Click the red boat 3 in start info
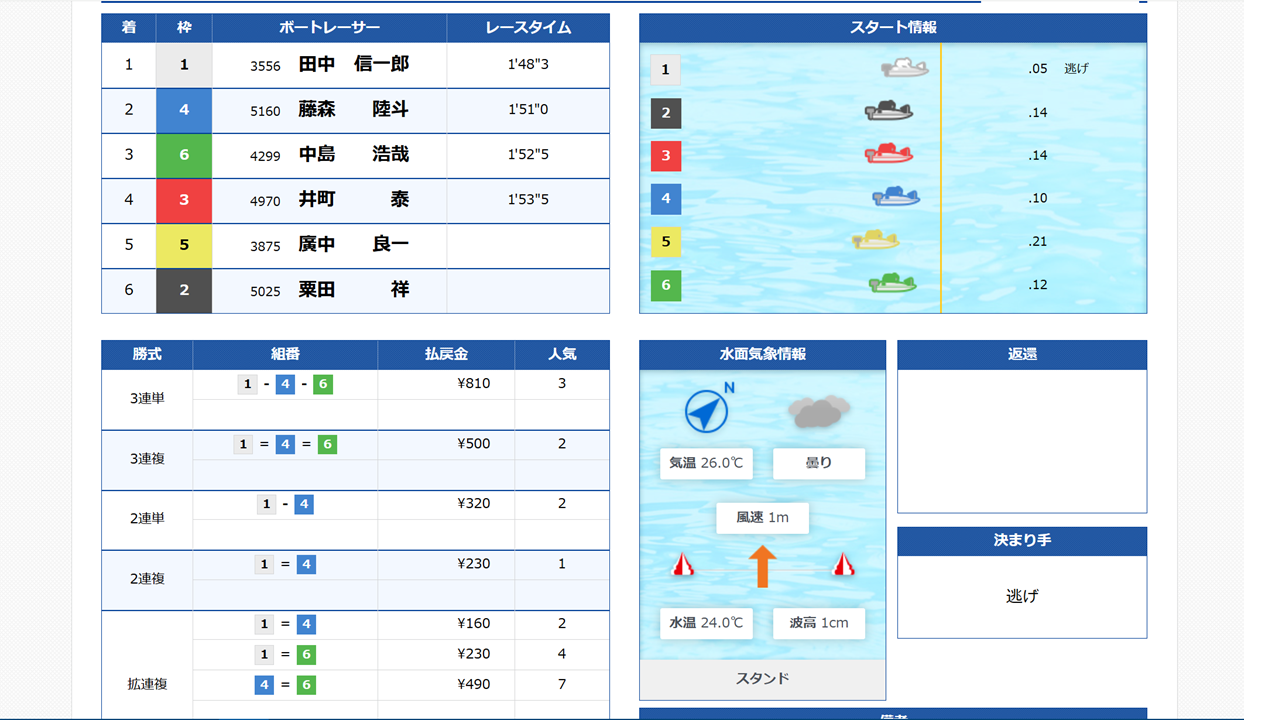Image resolution: width=1280 pixels, height=720 pixels. 889,154
